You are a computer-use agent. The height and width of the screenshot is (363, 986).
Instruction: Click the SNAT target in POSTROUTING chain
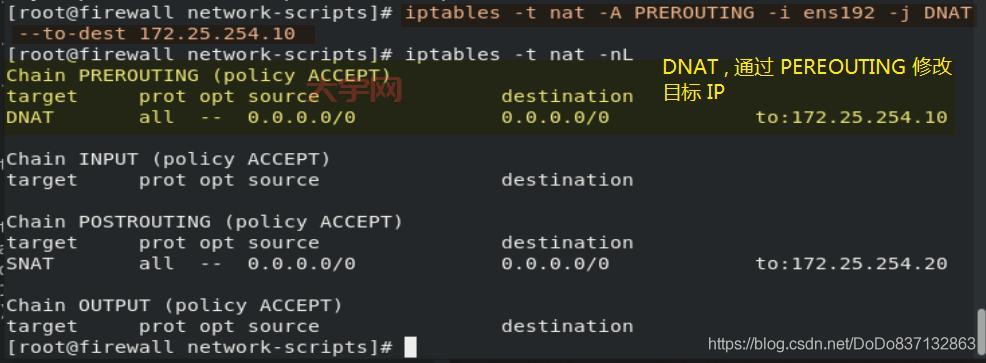tap(30, 264)
